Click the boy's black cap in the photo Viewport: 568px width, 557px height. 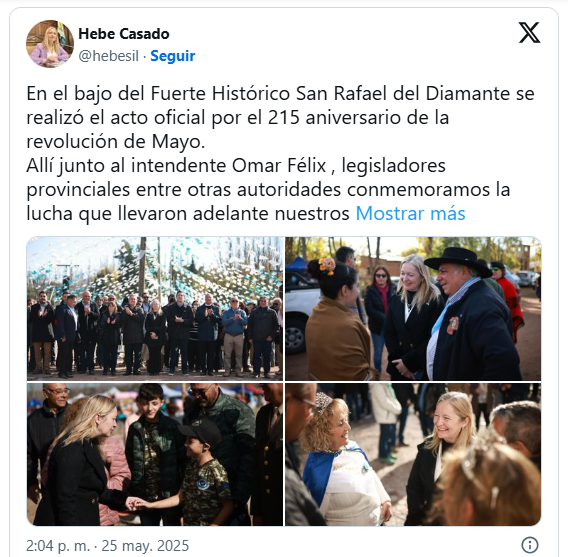point(200,432)
